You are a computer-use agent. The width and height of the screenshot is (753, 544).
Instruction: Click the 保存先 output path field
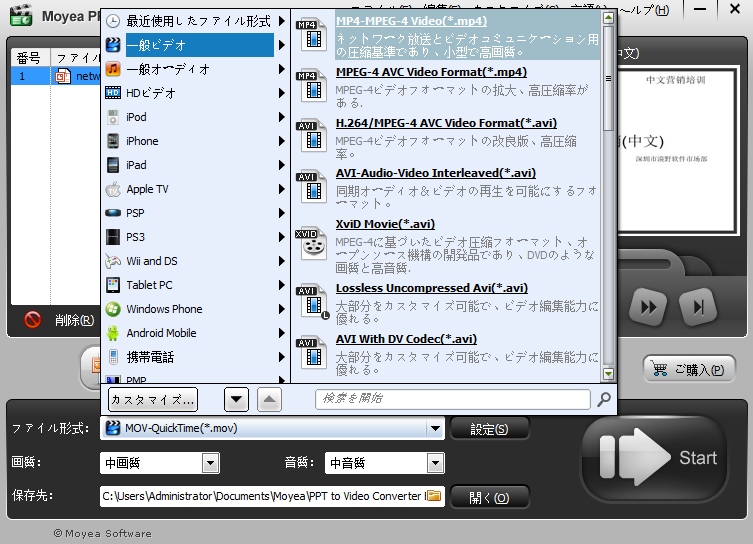(263, 496)
